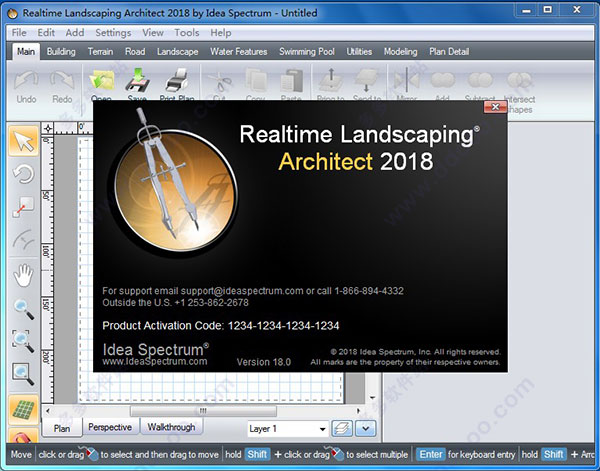Open the Add menu
Screen dimensions: 600x471
pos(75,33)
